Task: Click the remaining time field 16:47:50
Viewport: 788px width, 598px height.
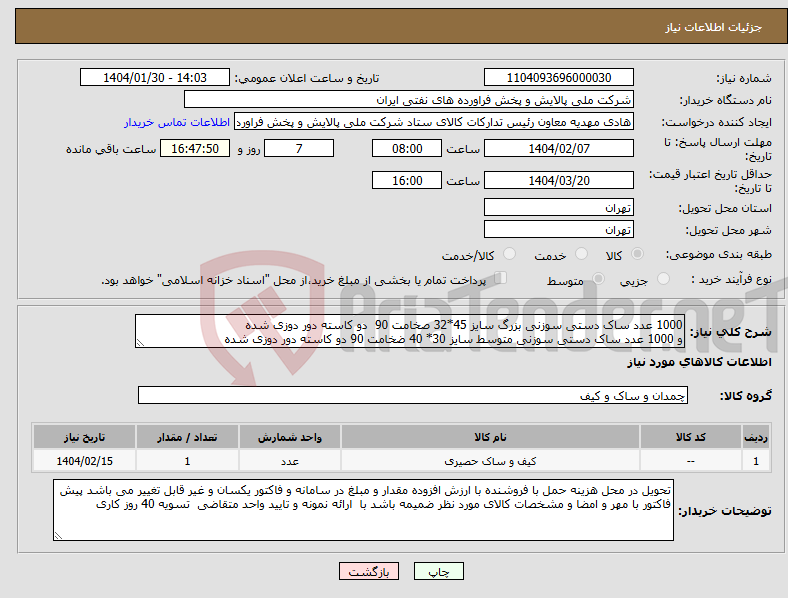Action: tap(194, 148)
